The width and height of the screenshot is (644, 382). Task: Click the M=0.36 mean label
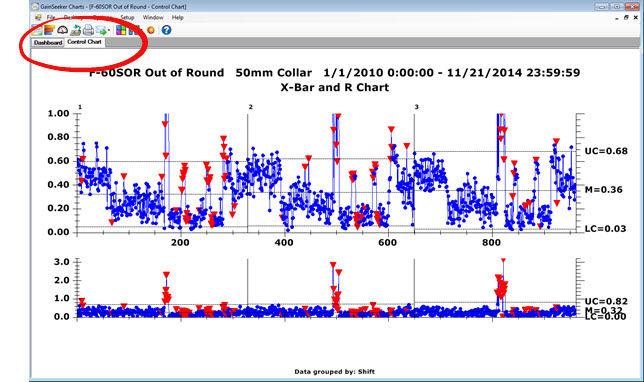pos(603,190)
